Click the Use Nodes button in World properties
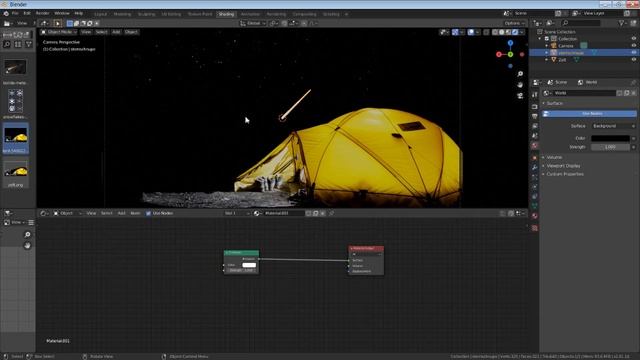Image resolution: width=640 pixels, height=360 pixels. [589, 113]
